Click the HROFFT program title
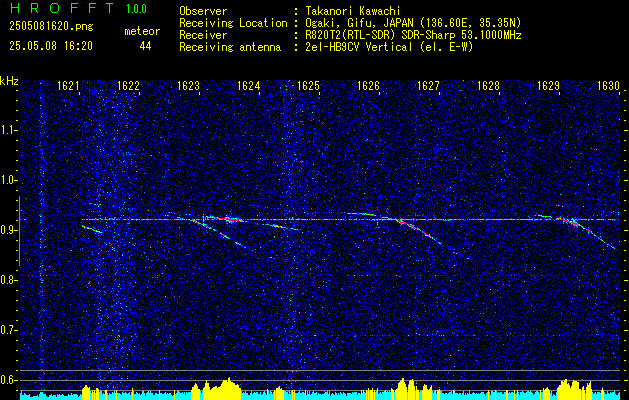The height and width of the screenshot is (400, 629). click(61, 8)
